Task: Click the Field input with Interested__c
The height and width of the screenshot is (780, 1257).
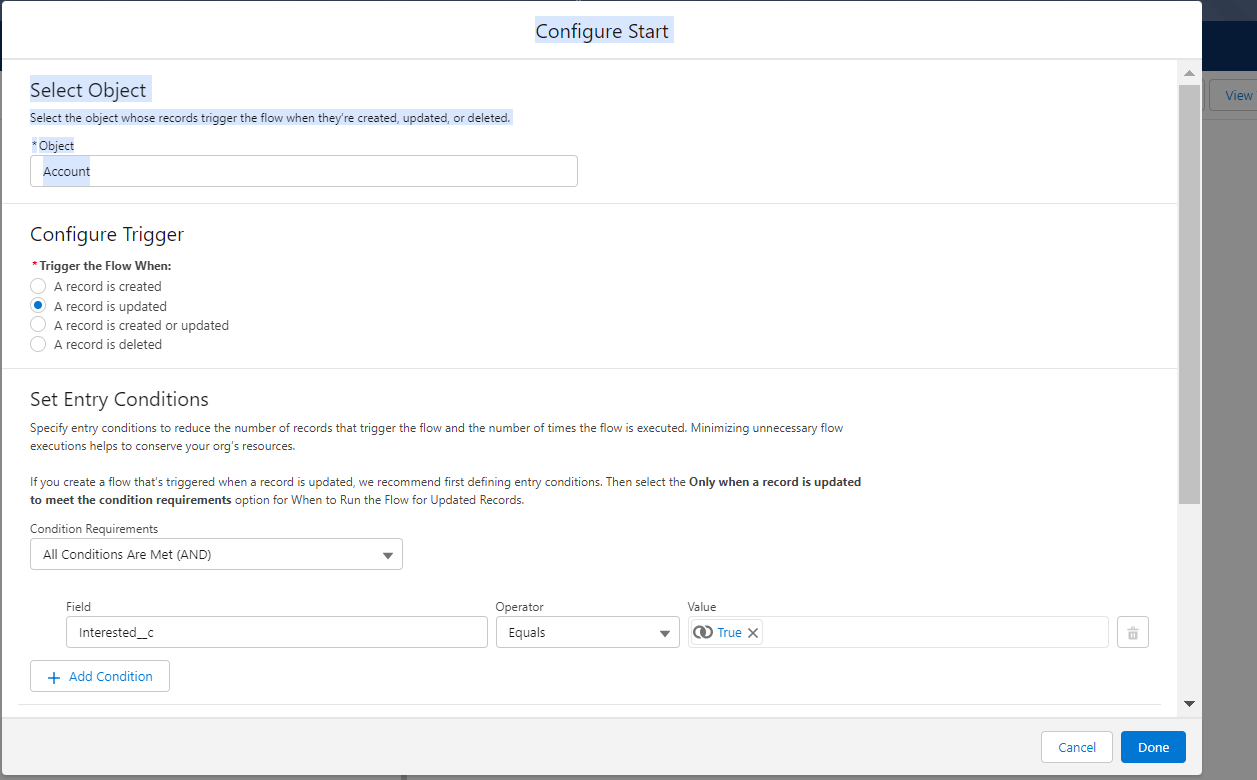Action: click(x=276, y=633)
